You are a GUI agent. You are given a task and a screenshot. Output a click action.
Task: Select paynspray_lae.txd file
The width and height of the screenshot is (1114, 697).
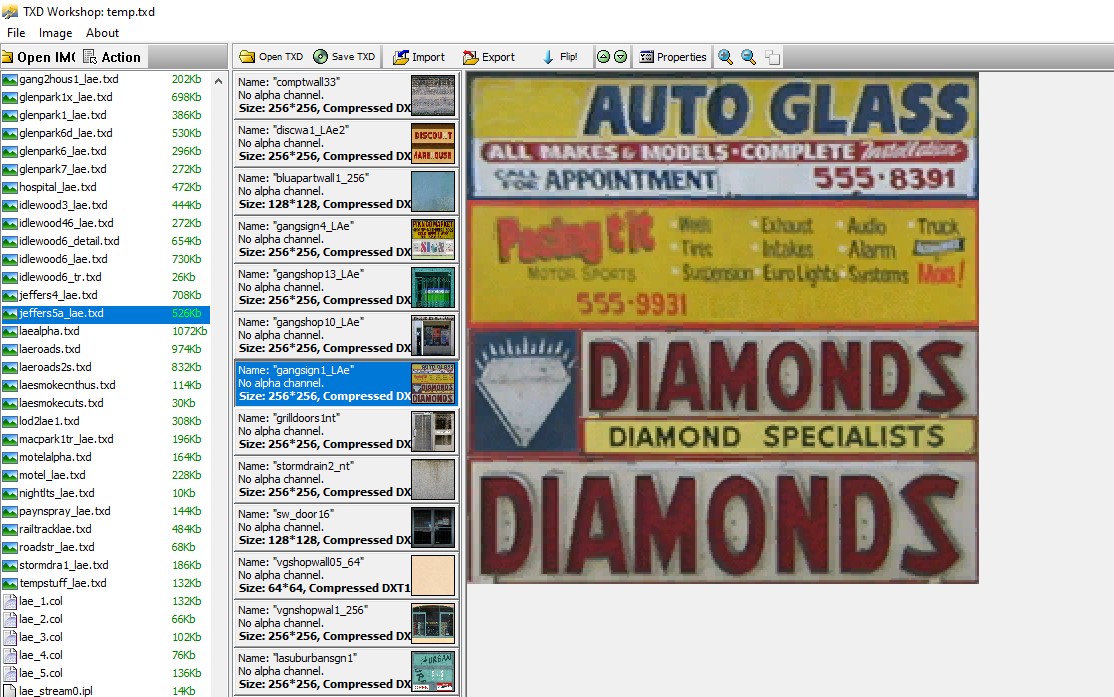(105, 511)
